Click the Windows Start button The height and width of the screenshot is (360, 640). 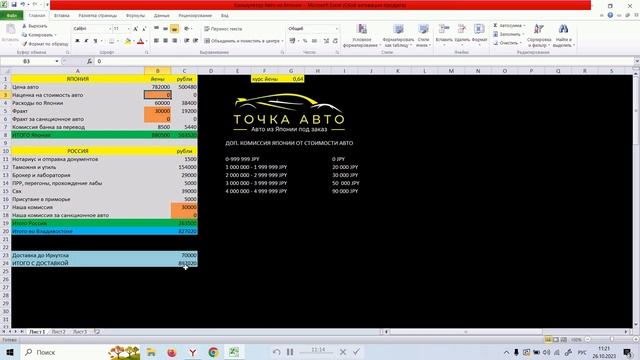[9, 352]
